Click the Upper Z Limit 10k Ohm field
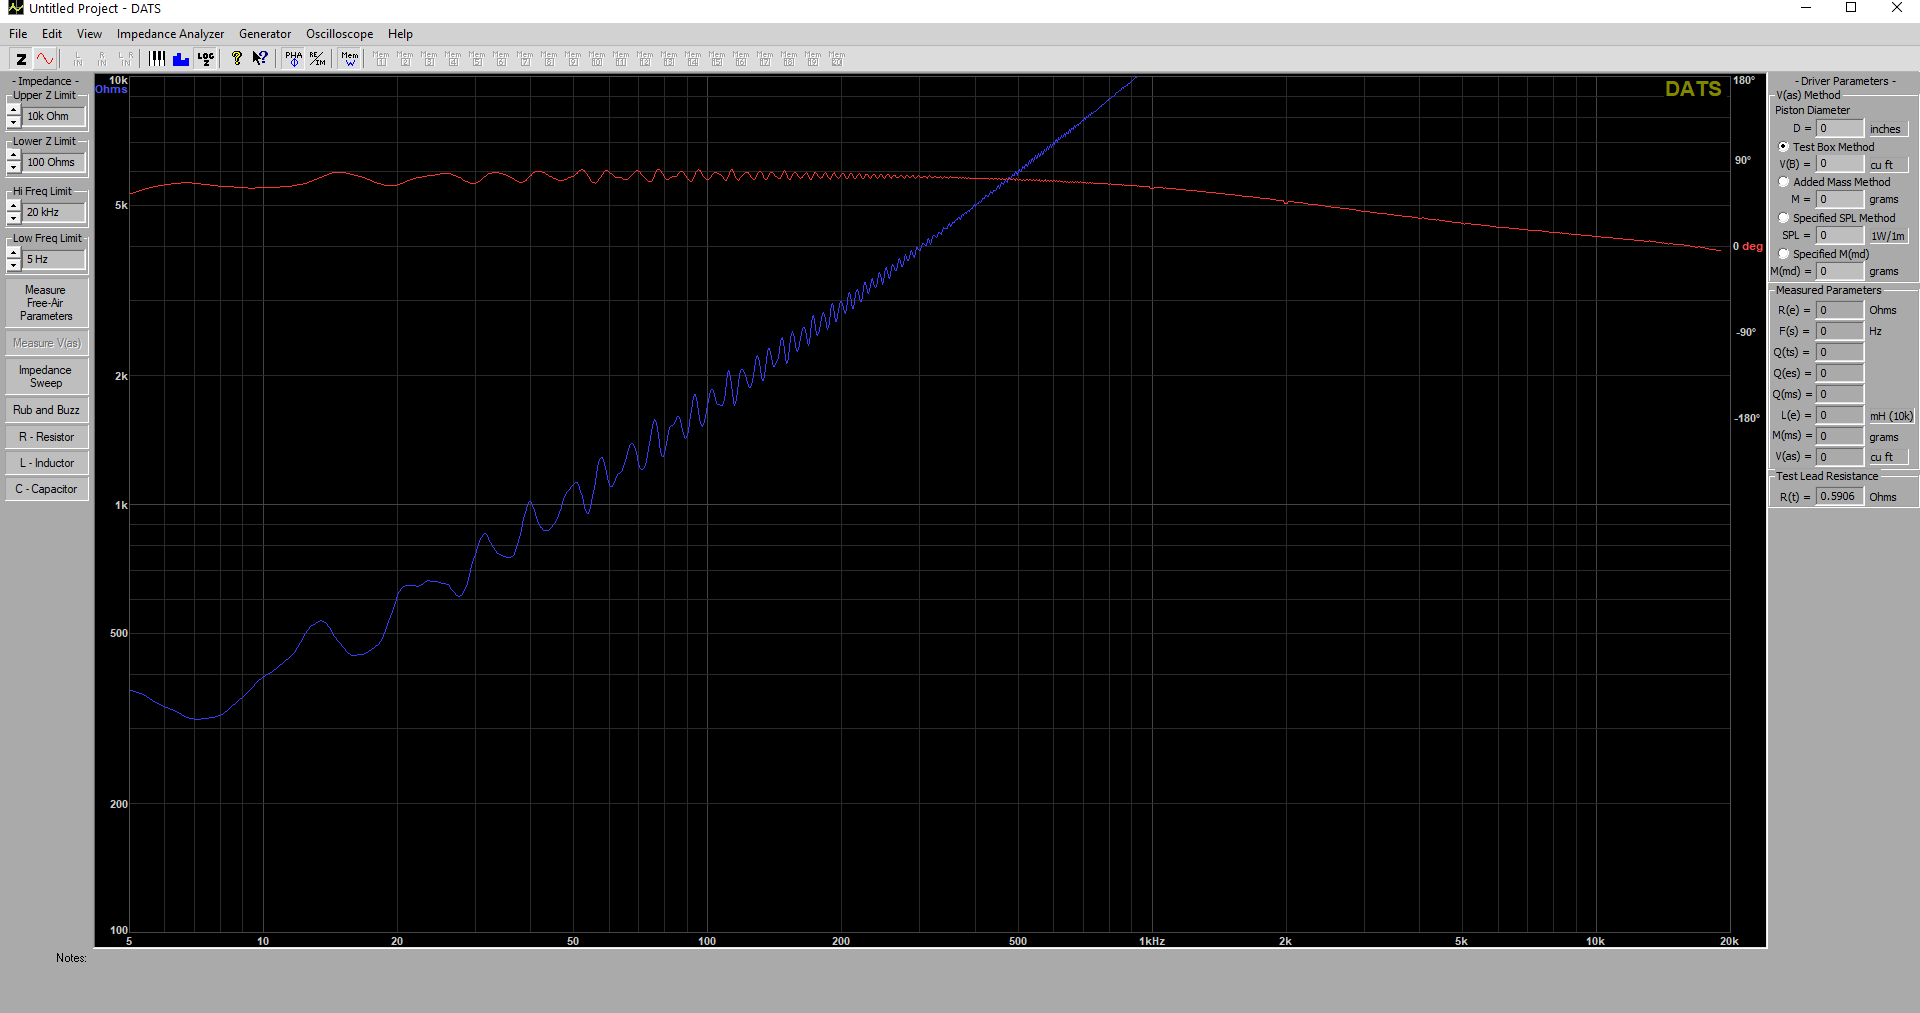The image size is (1920, 1013). 54,116
